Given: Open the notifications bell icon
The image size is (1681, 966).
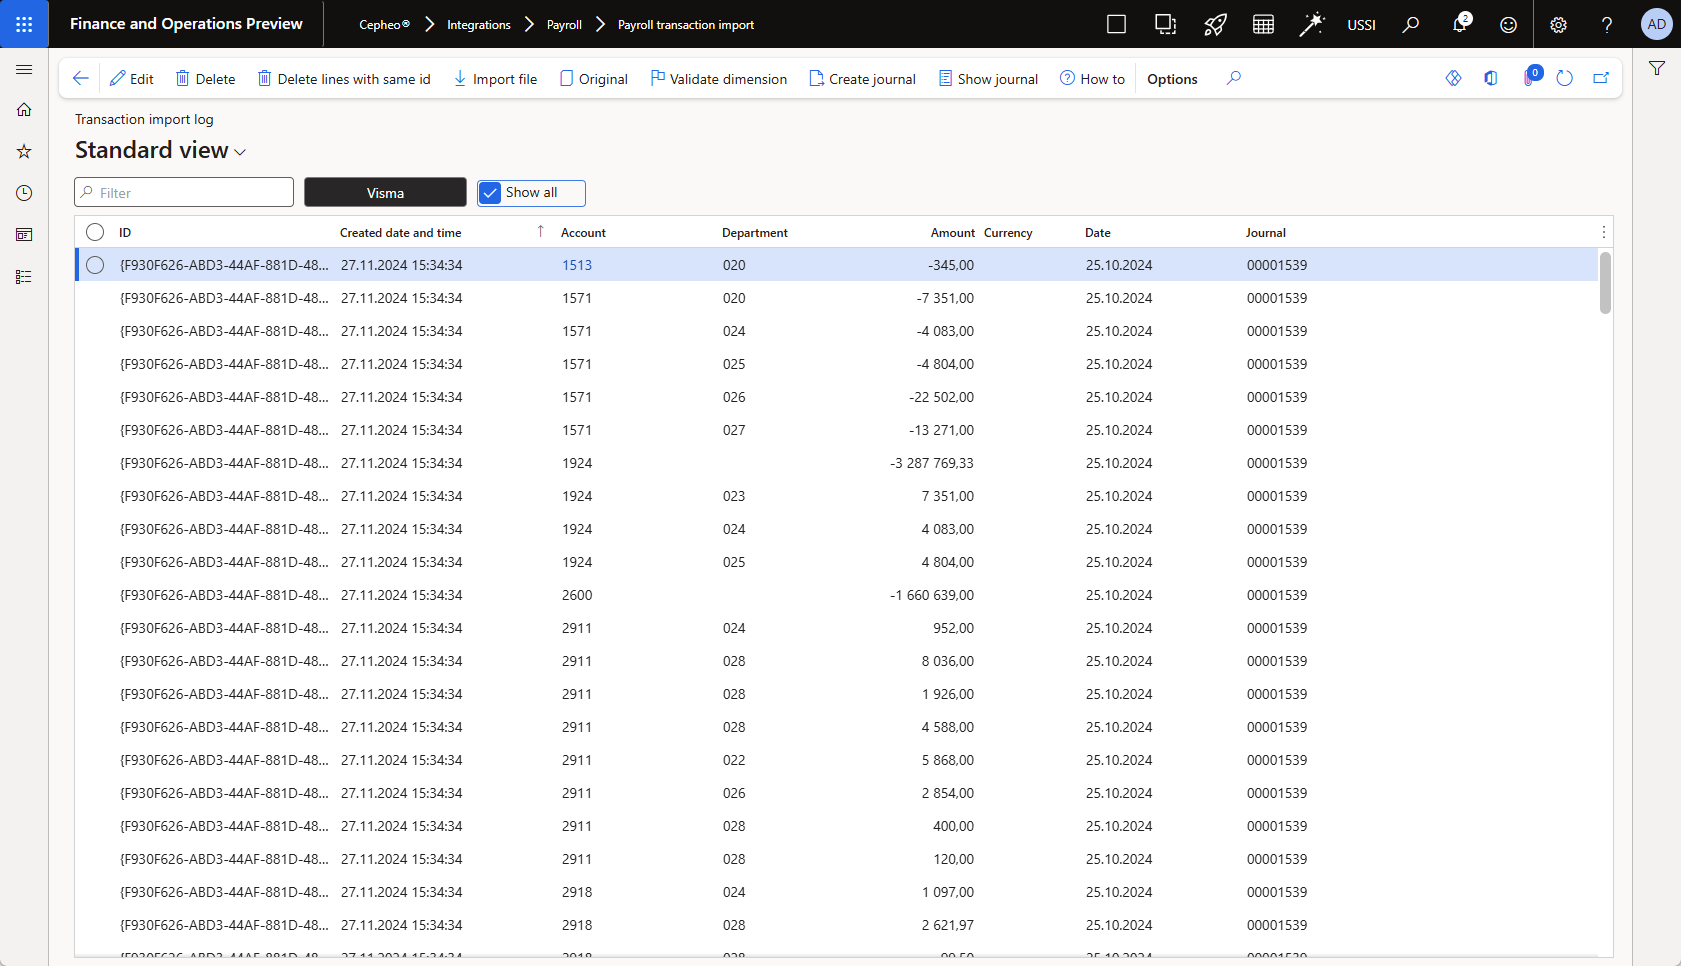Looking at the screenshot, I should point(1459,25).
